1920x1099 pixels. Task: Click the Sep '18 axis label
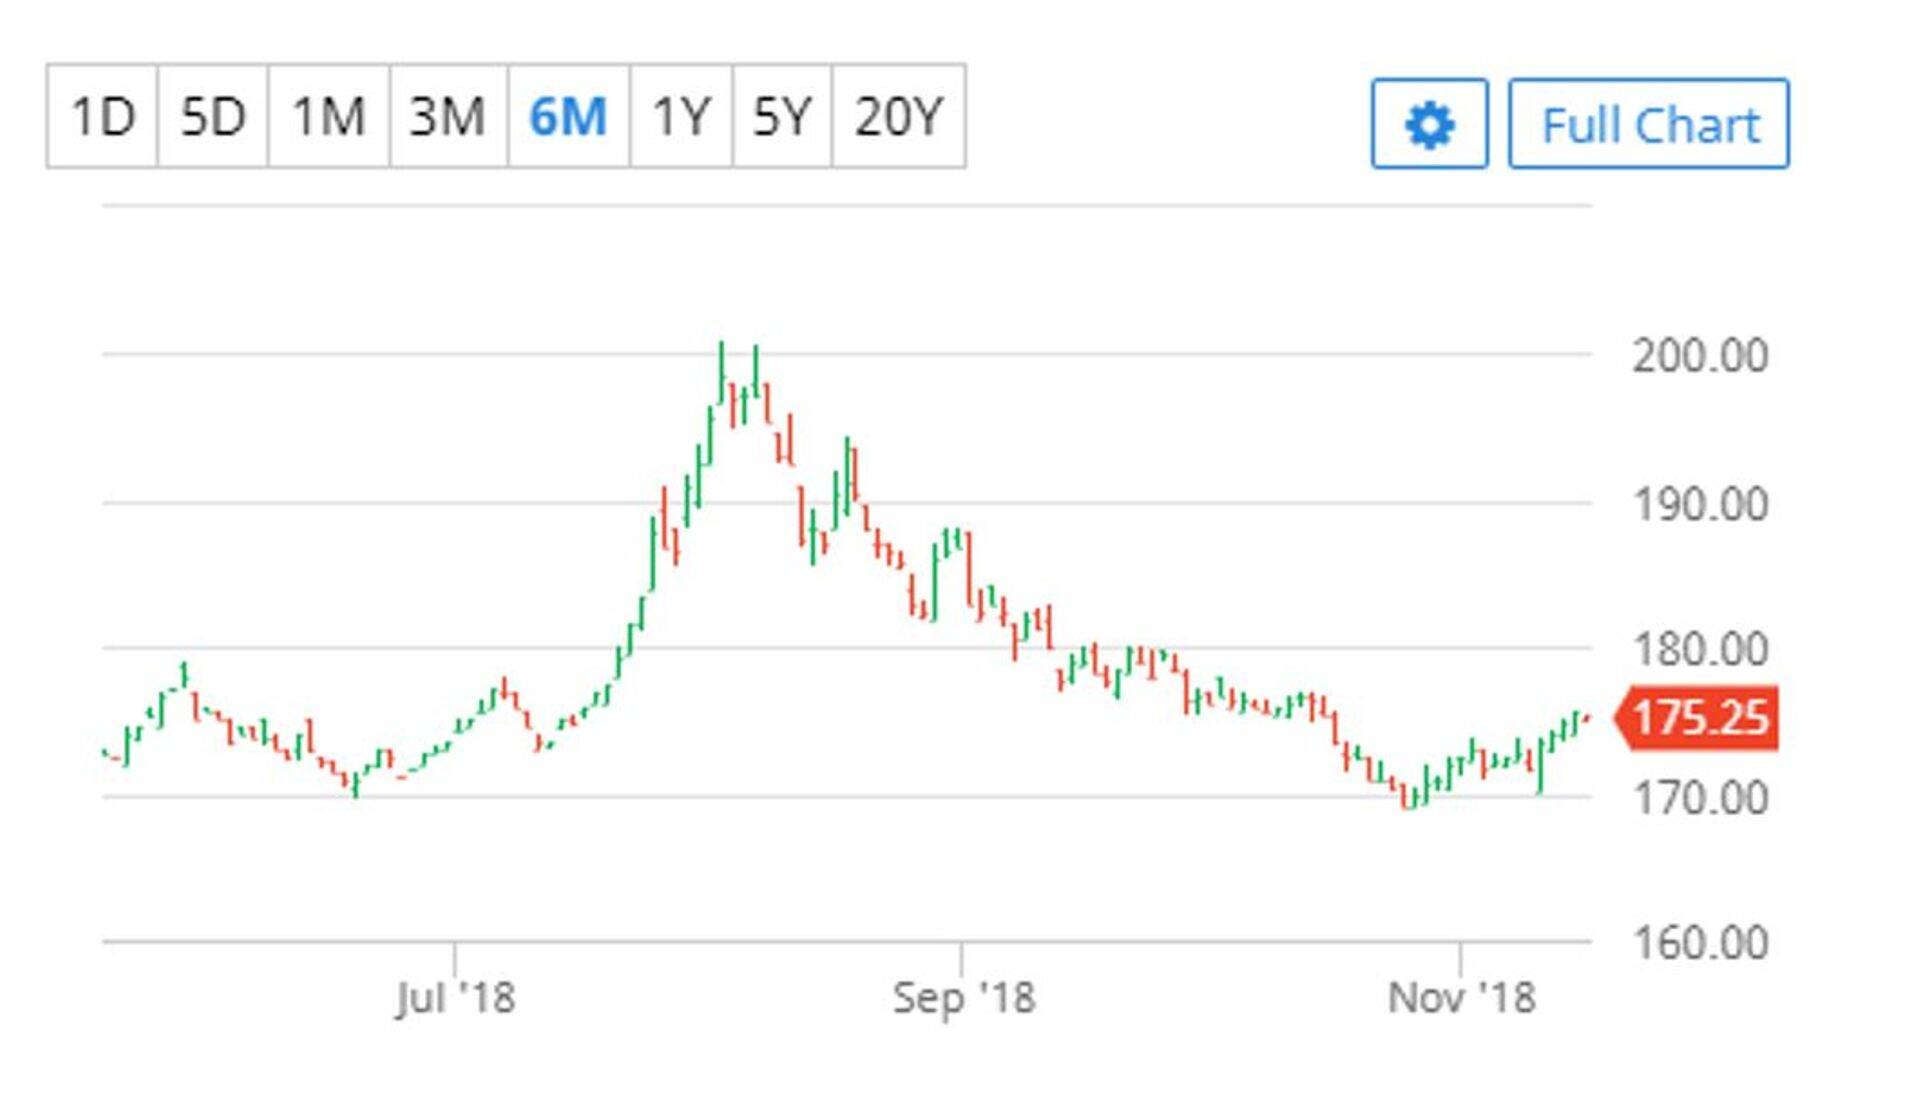coord(963,997)
